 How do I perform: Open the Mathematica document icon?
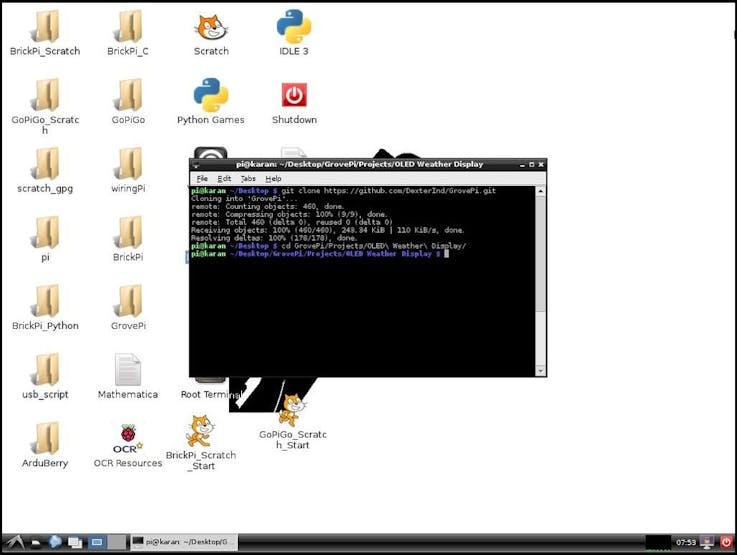pos(128,370)
